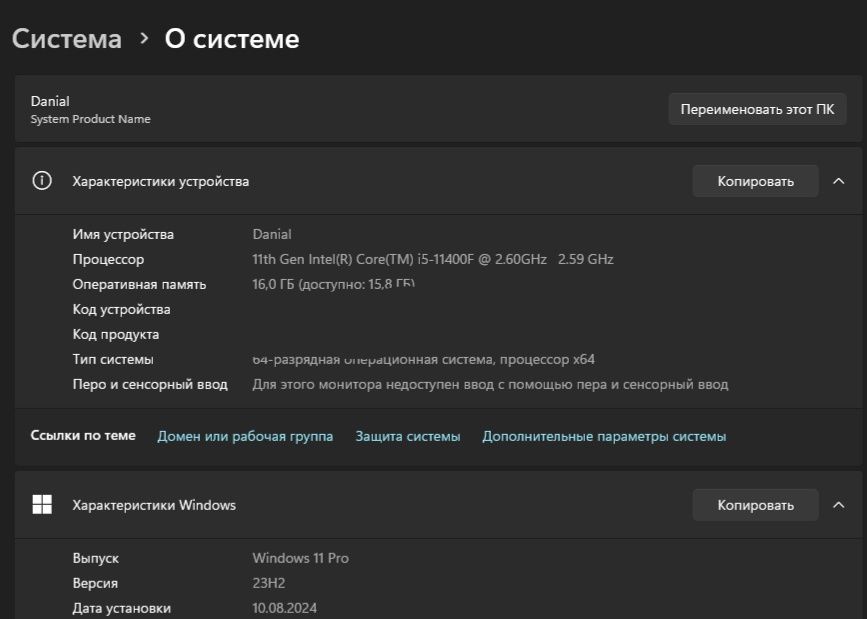The height and width of the screenshot is (619, 867).
Task: Click the Версия label
Action: 95,583
